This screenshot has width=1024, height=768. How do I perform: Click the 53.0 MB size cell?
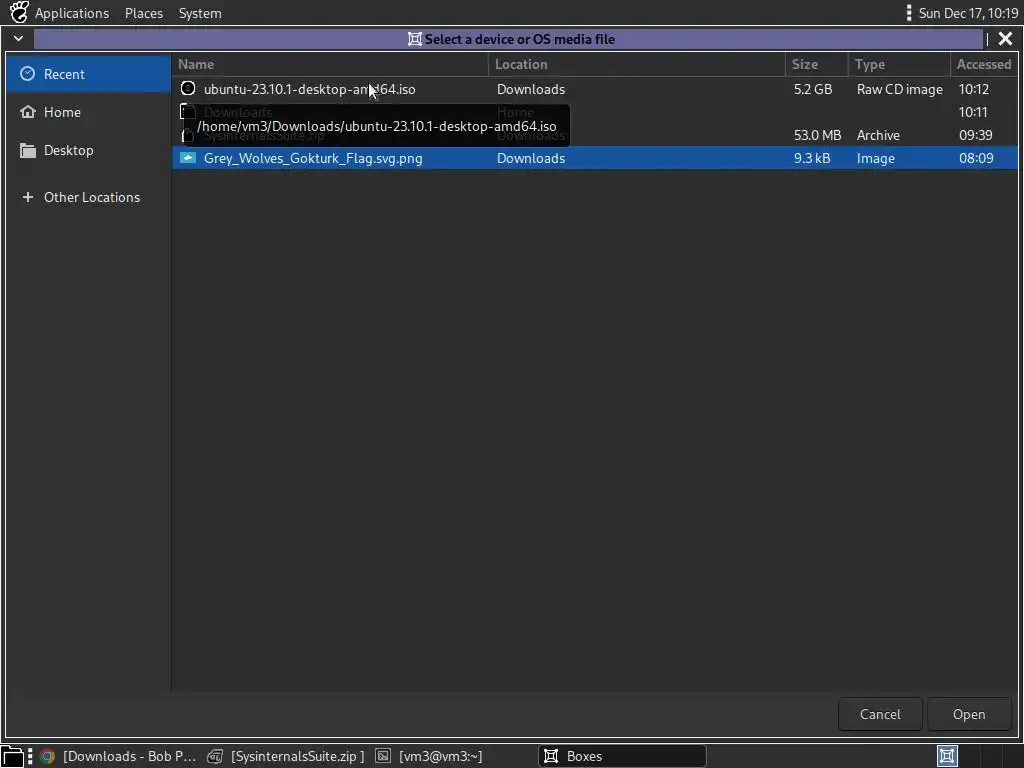tap(818, 135)
